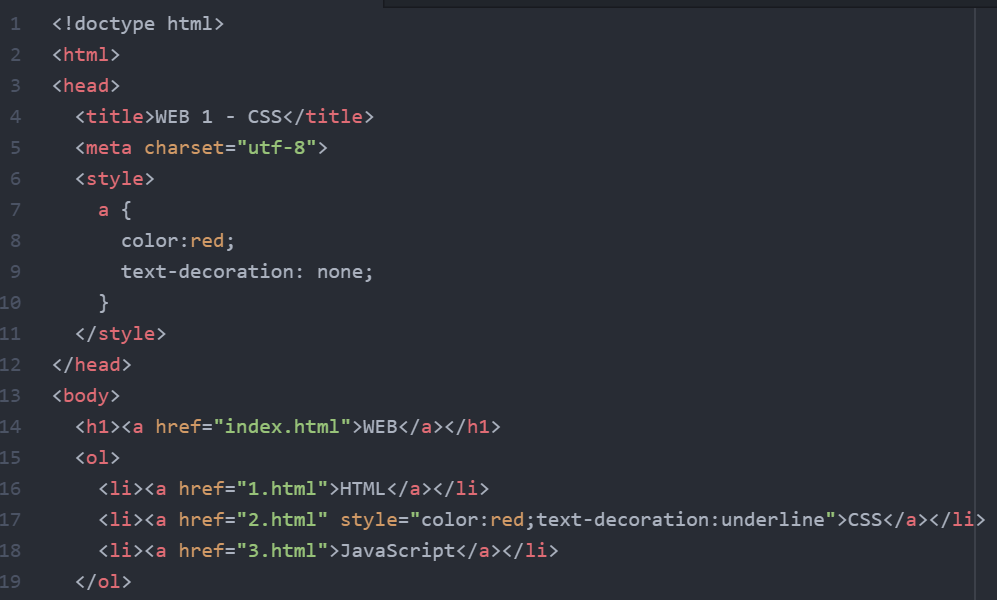The width and height of the screenshot is (997, 600).
Task: Click line number 17 in the gutter
Action: tap(10, 520)
